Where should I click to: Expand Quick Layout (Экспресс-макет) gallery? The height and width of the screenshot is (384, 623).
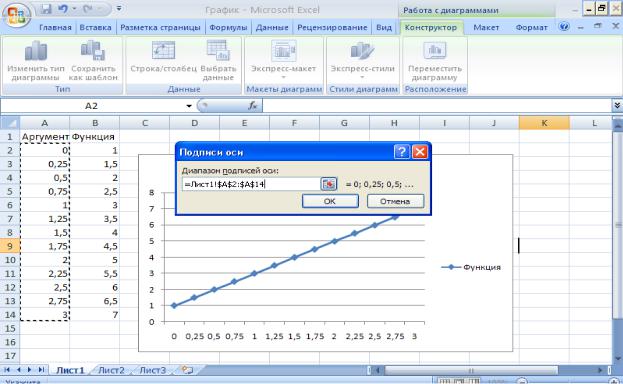(x=284, y=59)
